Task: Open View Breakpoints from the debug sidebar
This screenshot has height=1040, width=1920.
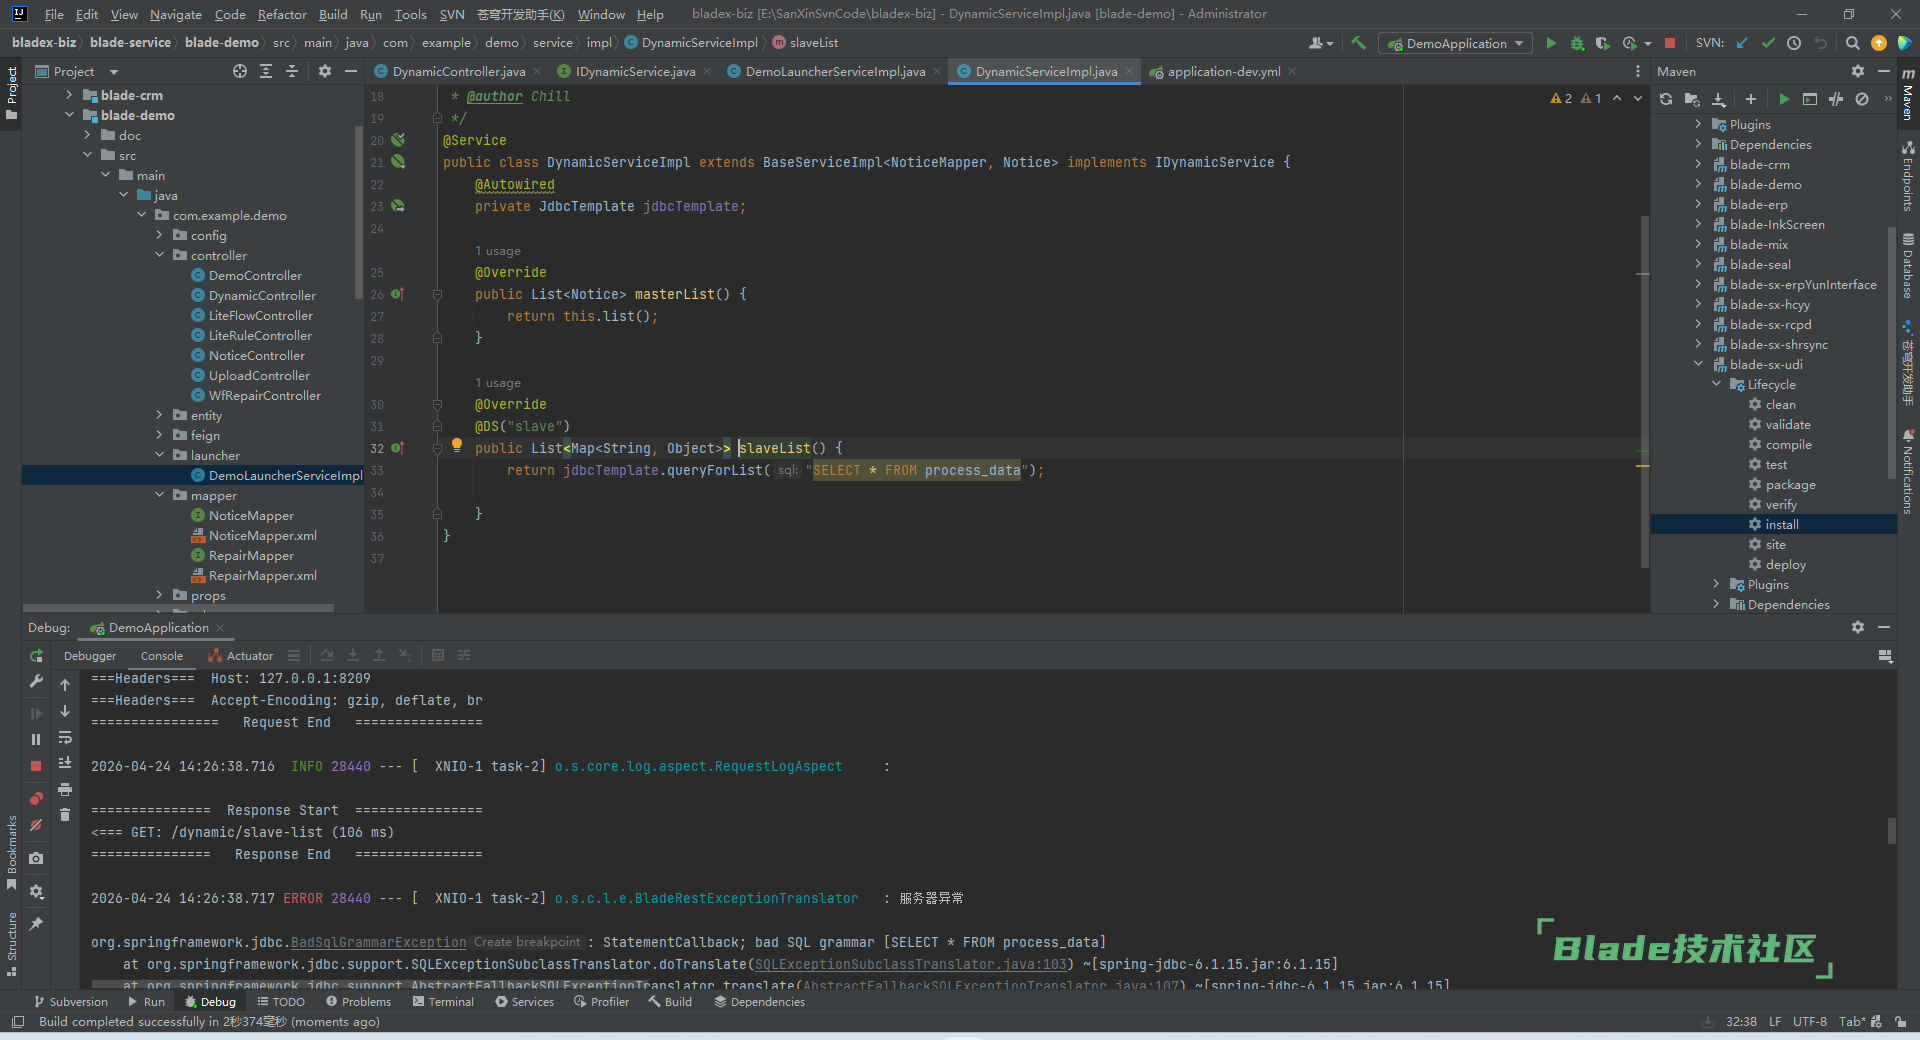Action: 36,798
